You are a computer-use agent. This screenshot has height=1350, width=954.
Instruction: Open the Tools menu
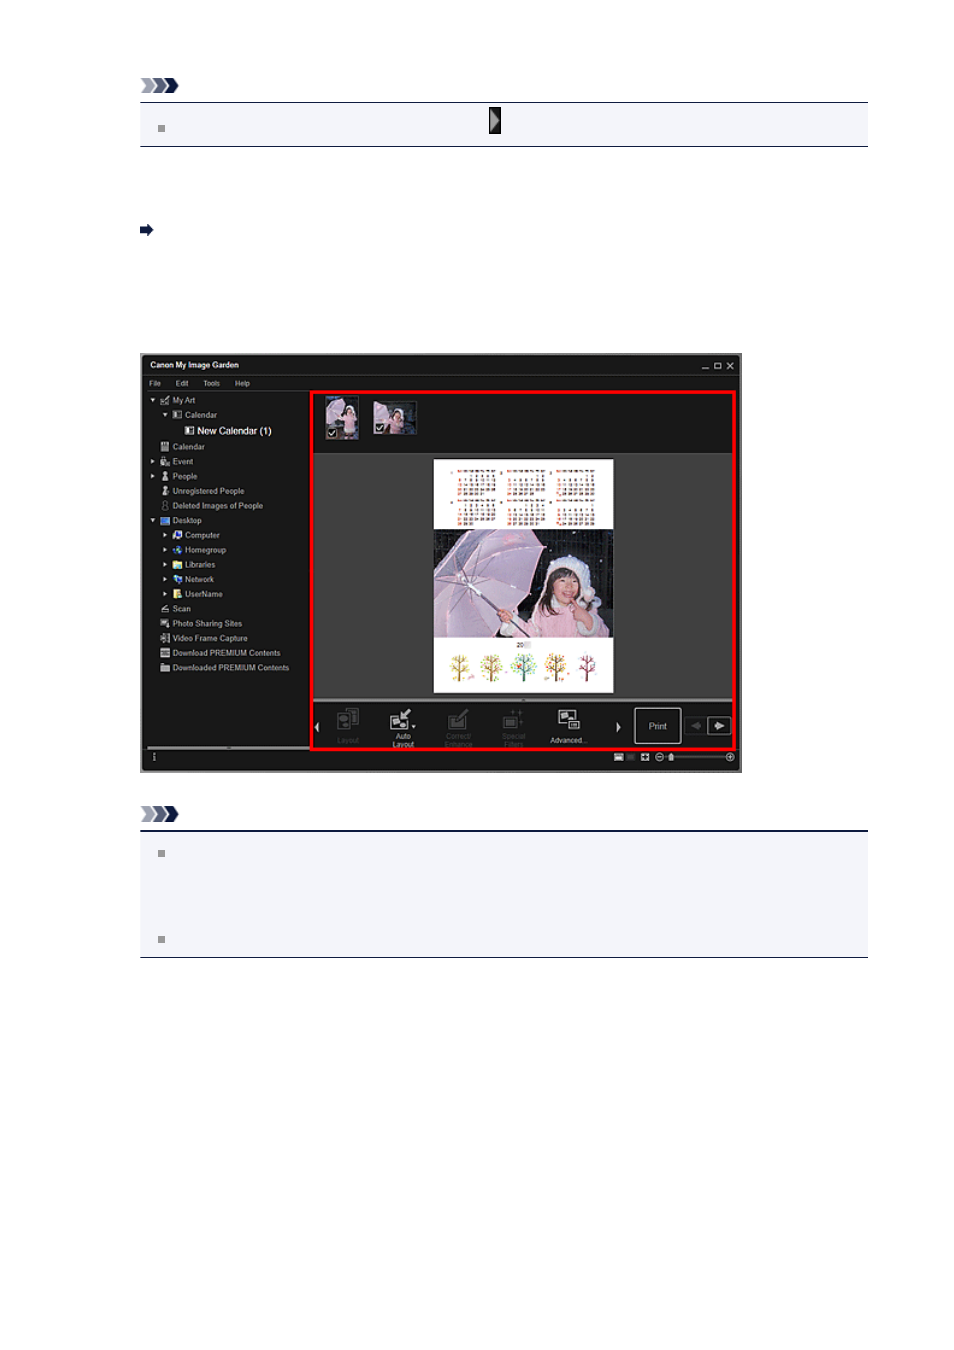tap(211, 383)
